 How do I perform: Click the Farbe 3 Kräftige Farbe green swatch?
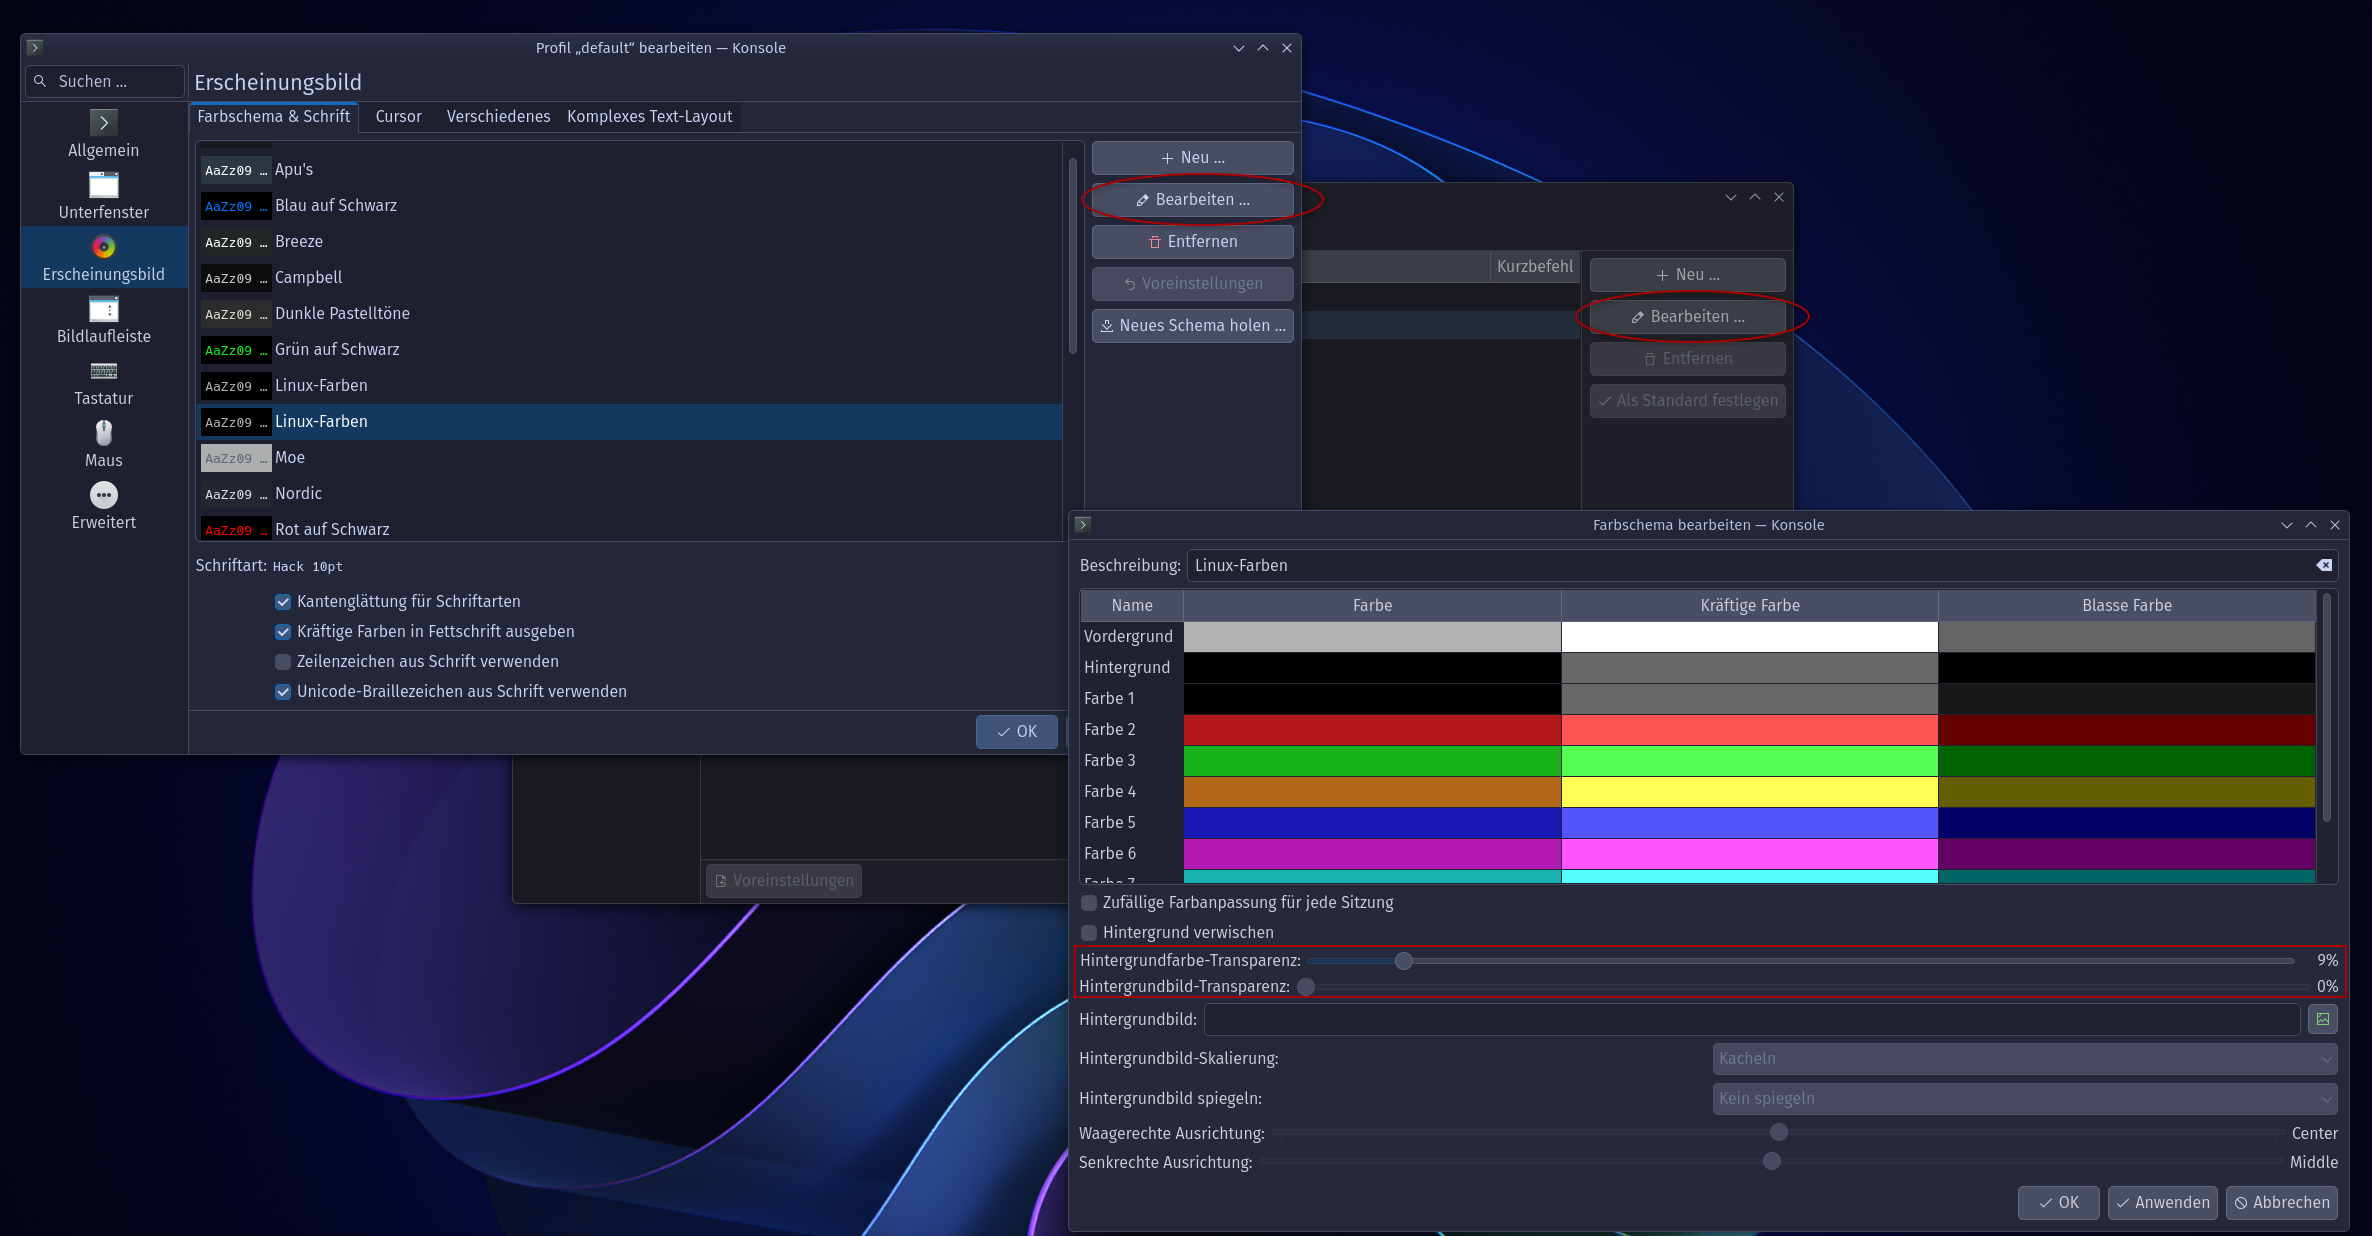pyautogui.click(x=1749, y=760)
